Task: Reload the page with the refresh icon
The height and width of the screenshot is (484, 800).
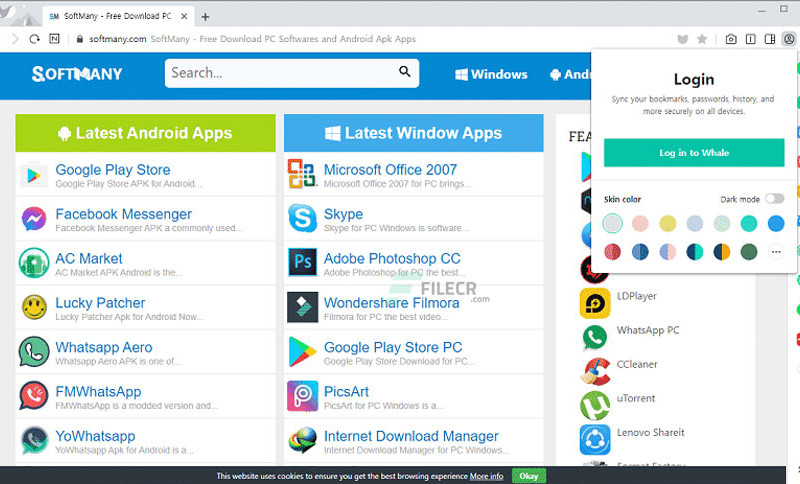Action: click(34, 39)
